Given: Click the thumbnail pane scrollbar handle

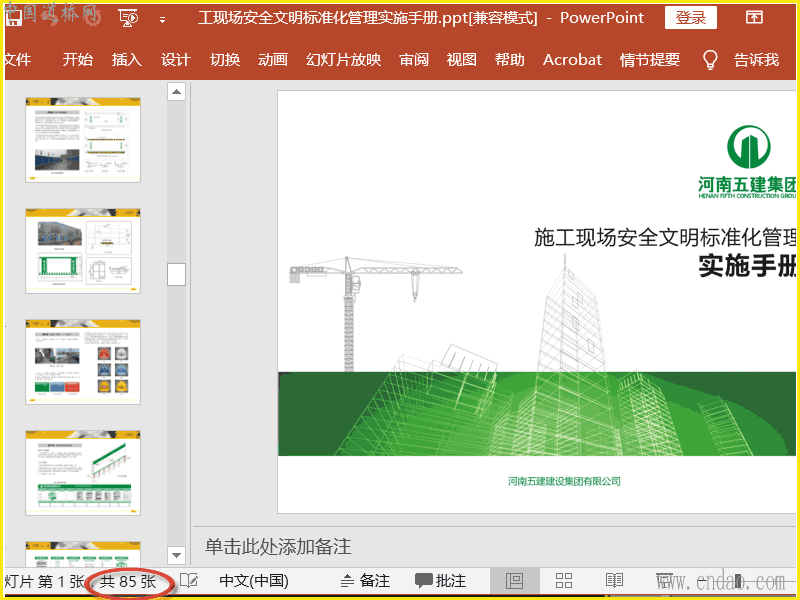Looking at the screenshot, I should pos(177,274).
